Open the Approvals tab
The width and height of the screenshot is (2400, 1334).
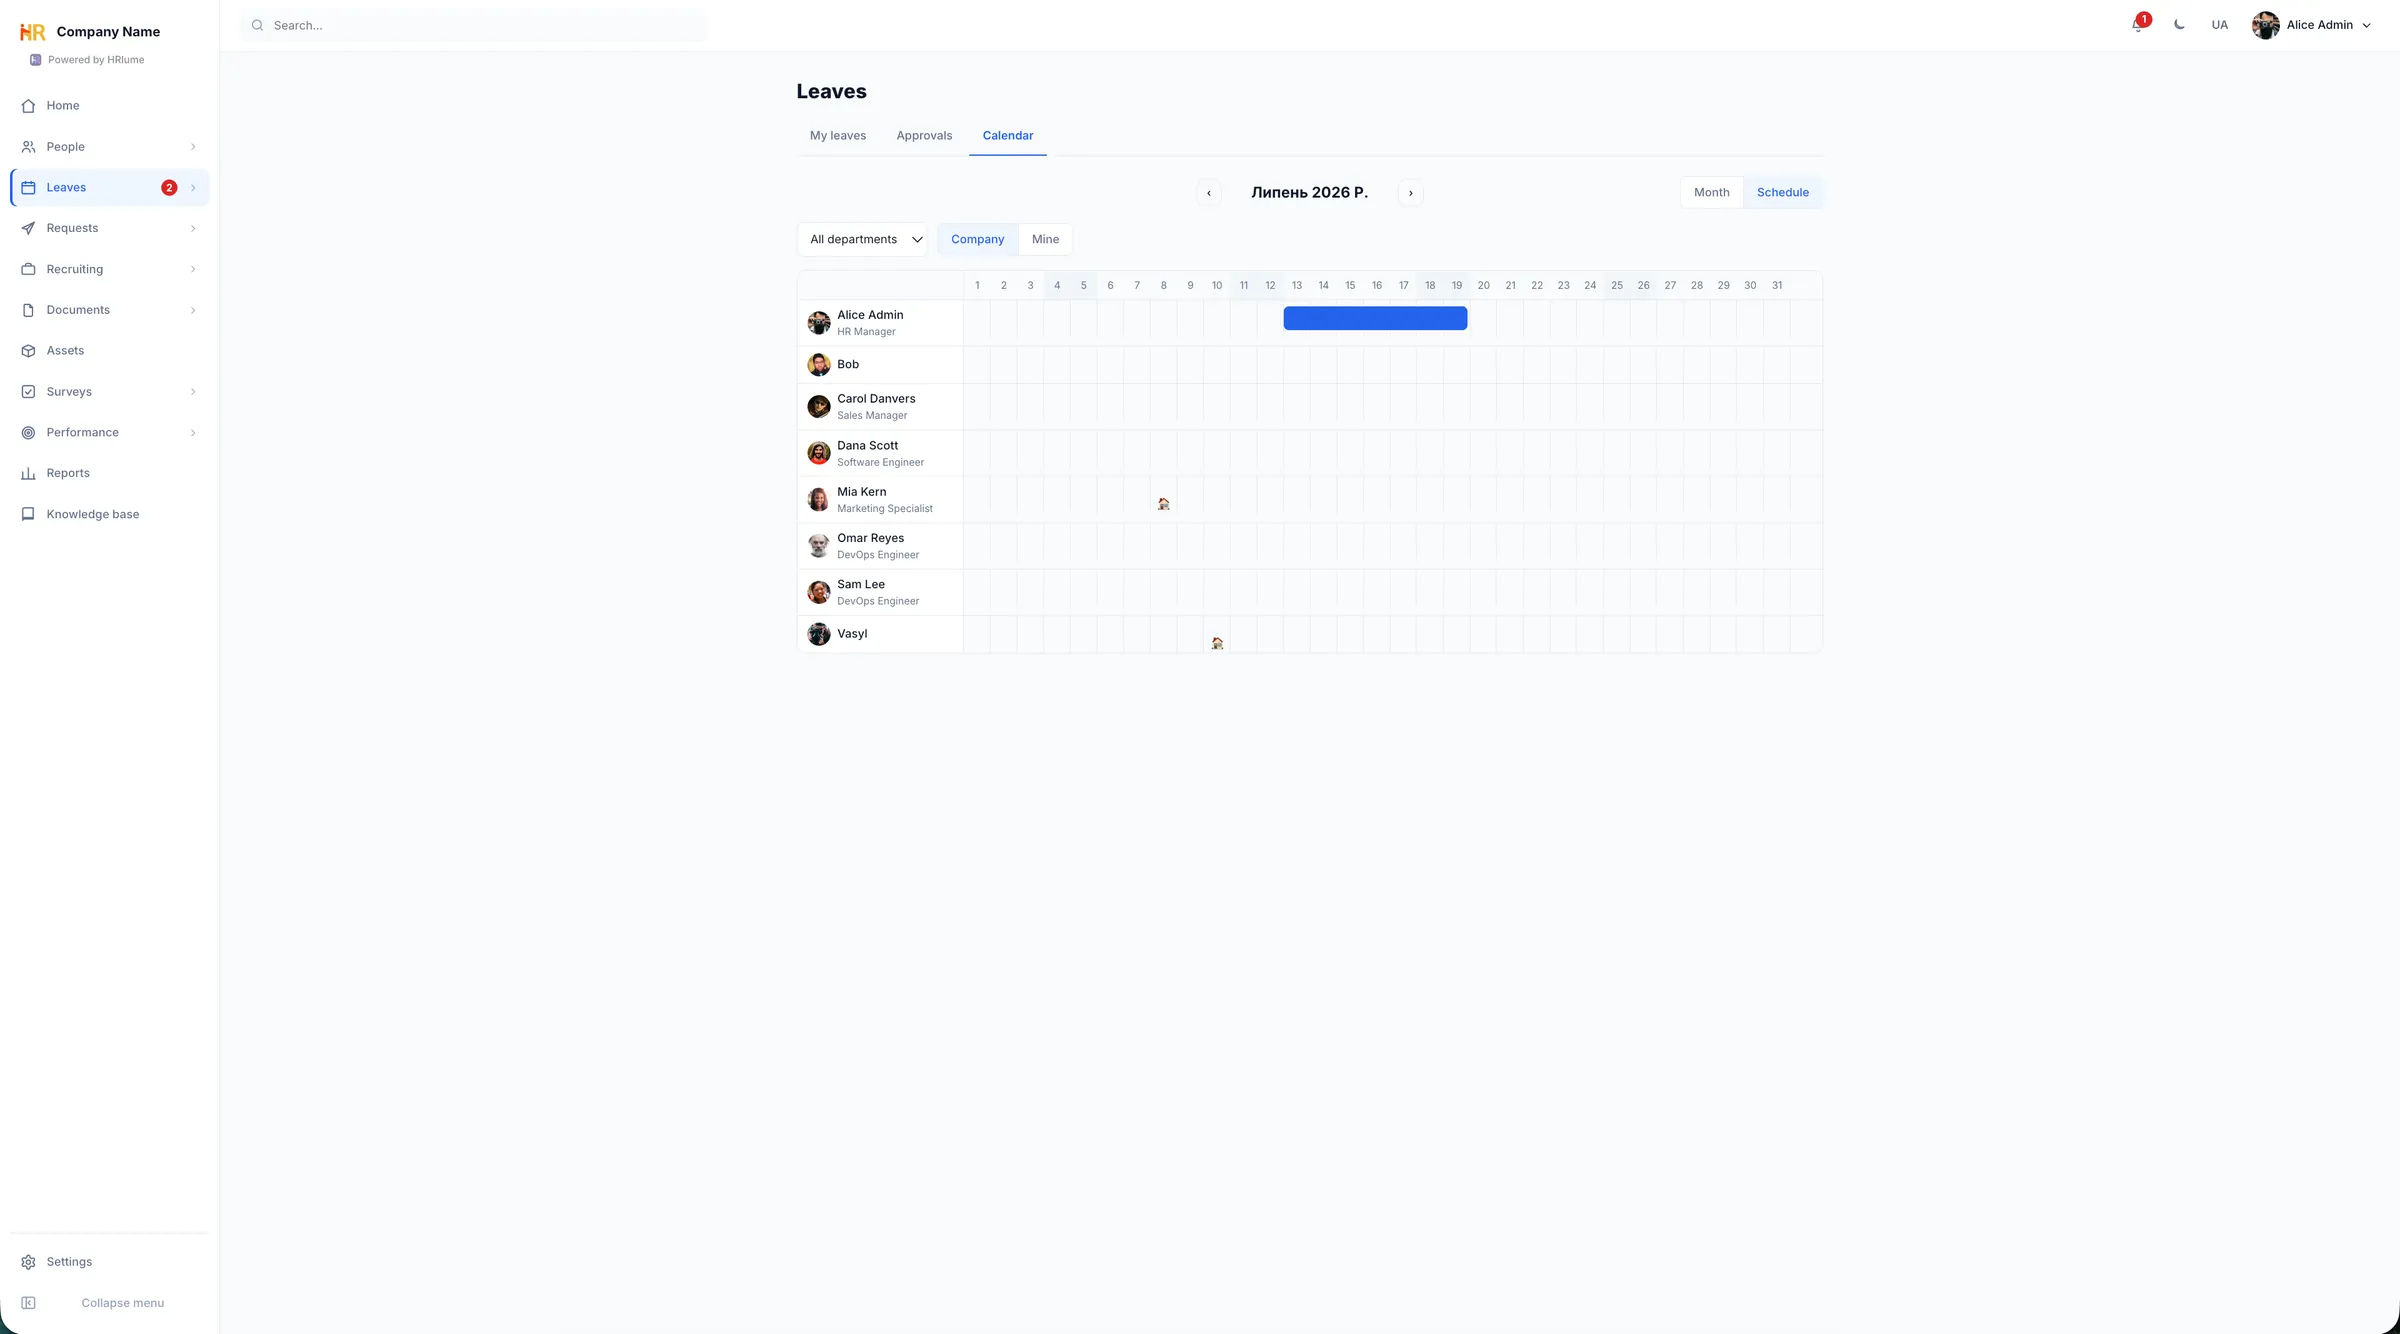pyautogui.click(x=924, y=136)
